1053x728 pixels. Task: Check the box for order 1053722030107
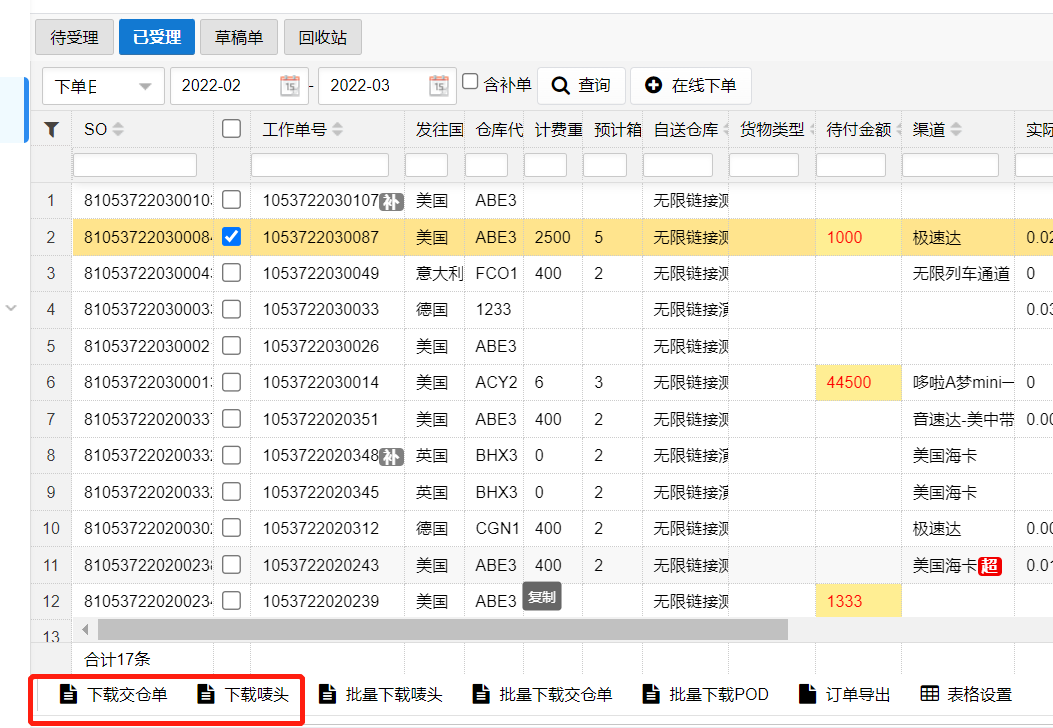point(231,199)
